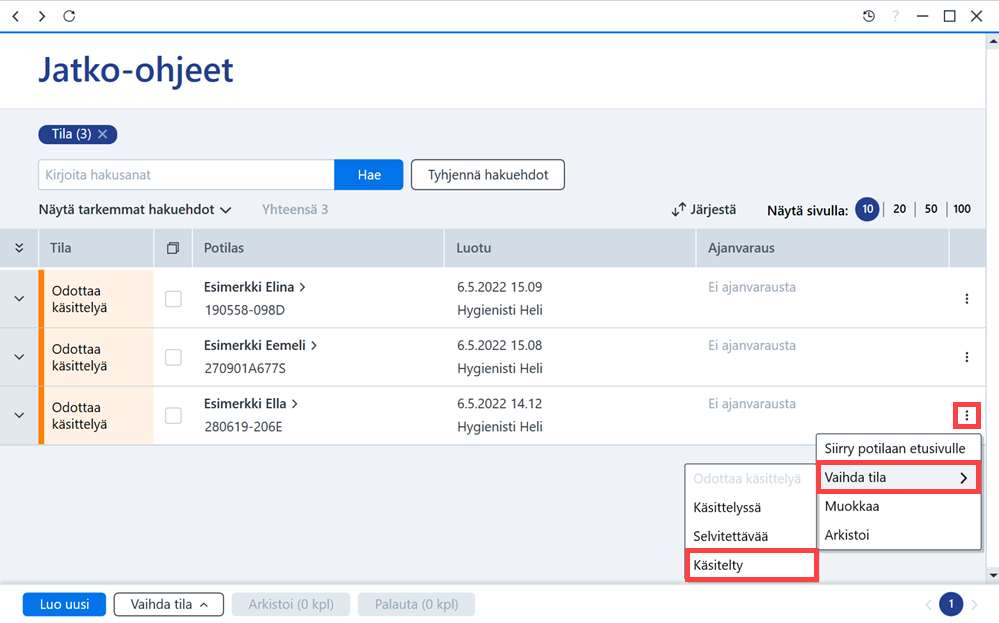Open the bottom Vaihda tila dropdown
999x623 pixels.
coord(169,605)
